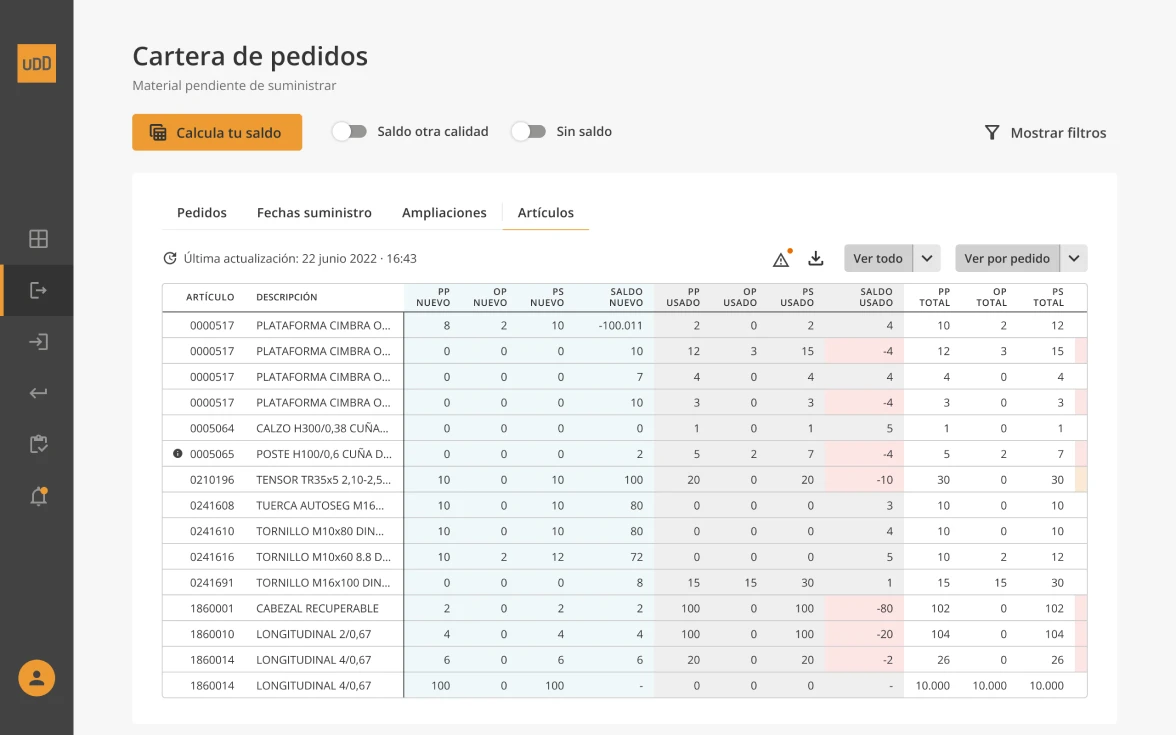Click the SALDO NUEVO column header
The width and height of the screenshot is (1176, 735).
tap(626, 297)
